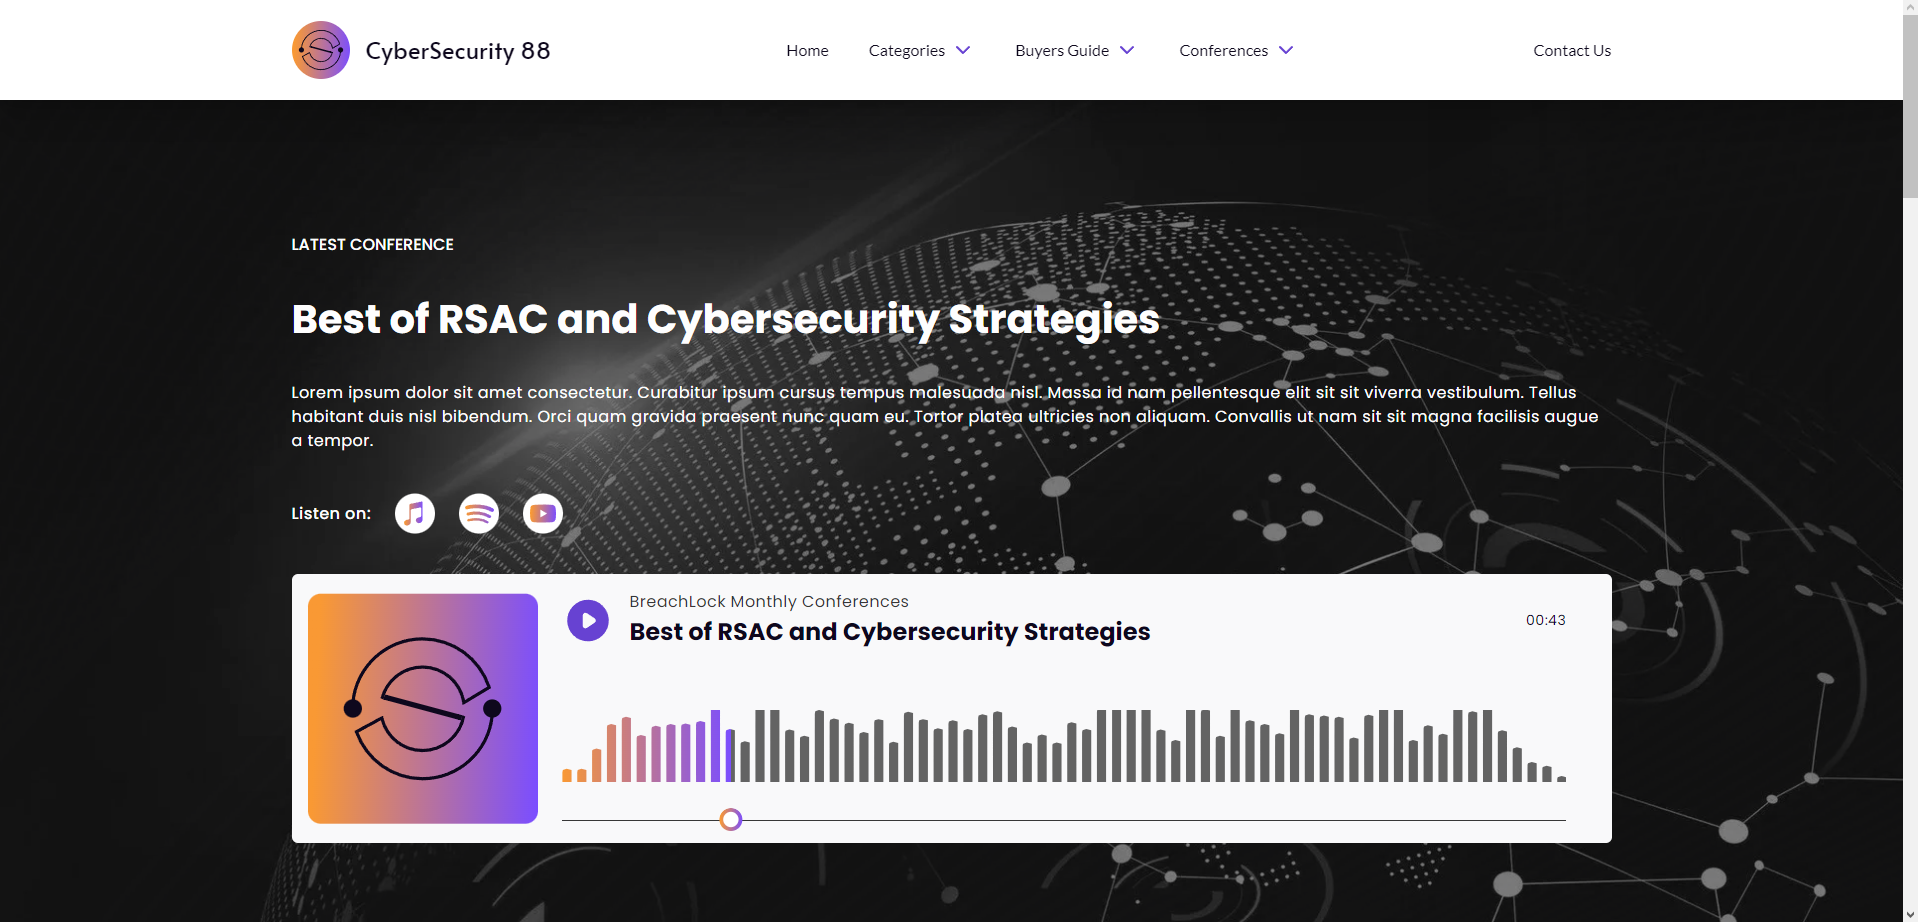Screen dimensions: 1918x922
Task: Click the podcast cover art thumbnail
Action: [423, 709]
